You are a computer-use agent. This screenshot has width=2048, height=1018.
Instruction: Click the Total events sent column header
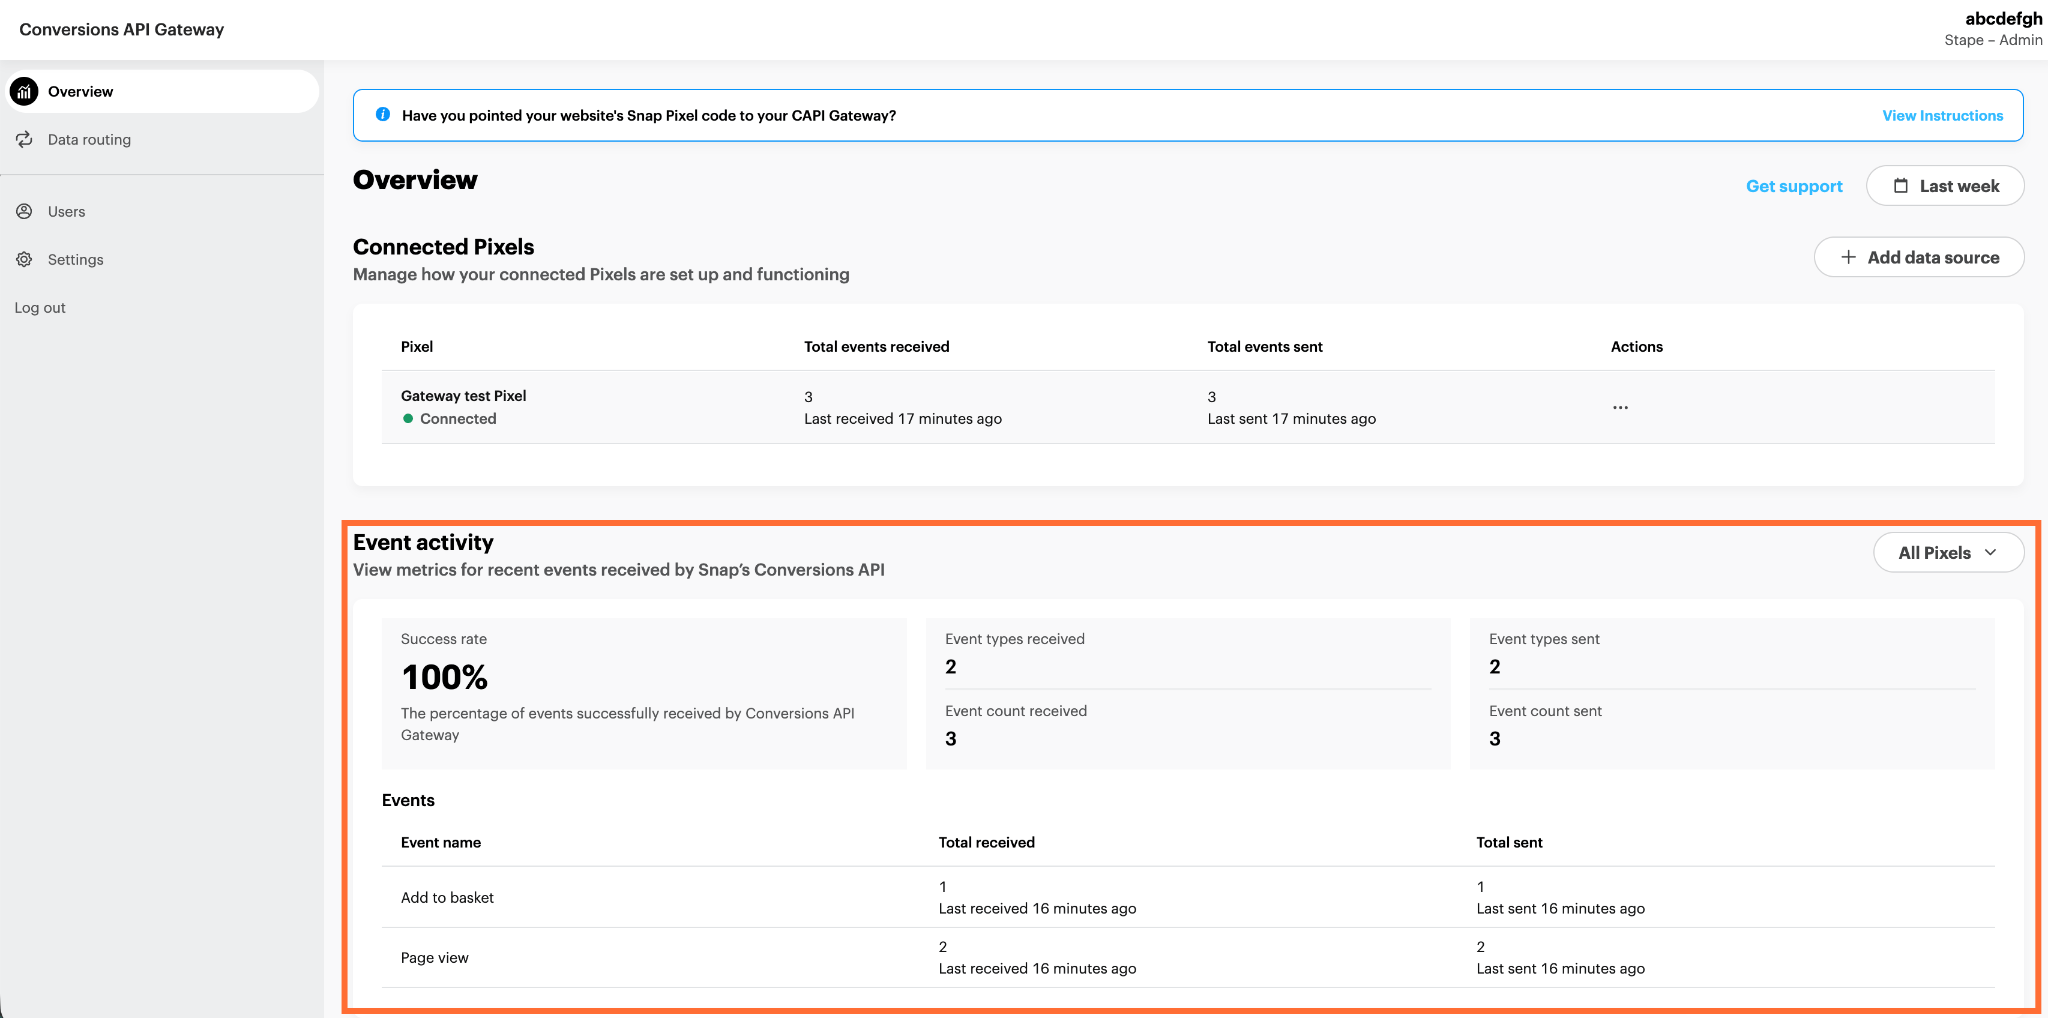coord(1264,347)
